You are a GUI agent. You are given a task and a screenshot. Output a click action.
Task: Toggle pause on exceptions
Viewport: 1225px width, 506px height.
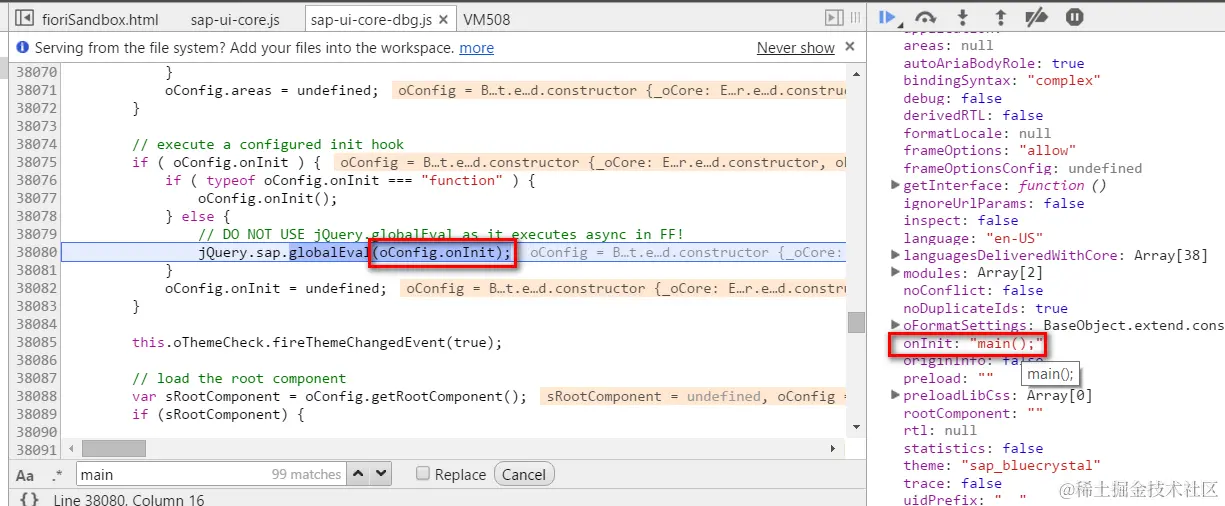click(1074, 17)
